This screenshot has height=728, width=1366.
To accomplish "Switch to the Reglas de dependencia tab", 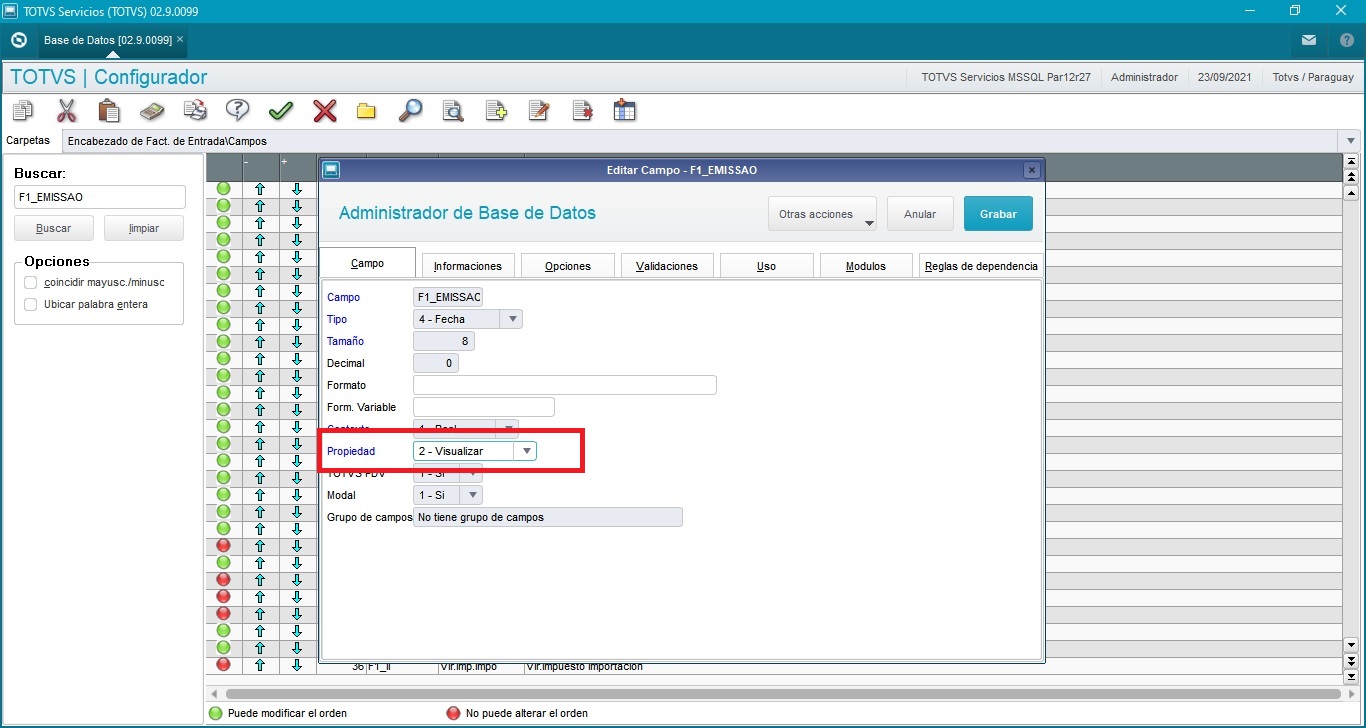I will (x=981, y=266).
